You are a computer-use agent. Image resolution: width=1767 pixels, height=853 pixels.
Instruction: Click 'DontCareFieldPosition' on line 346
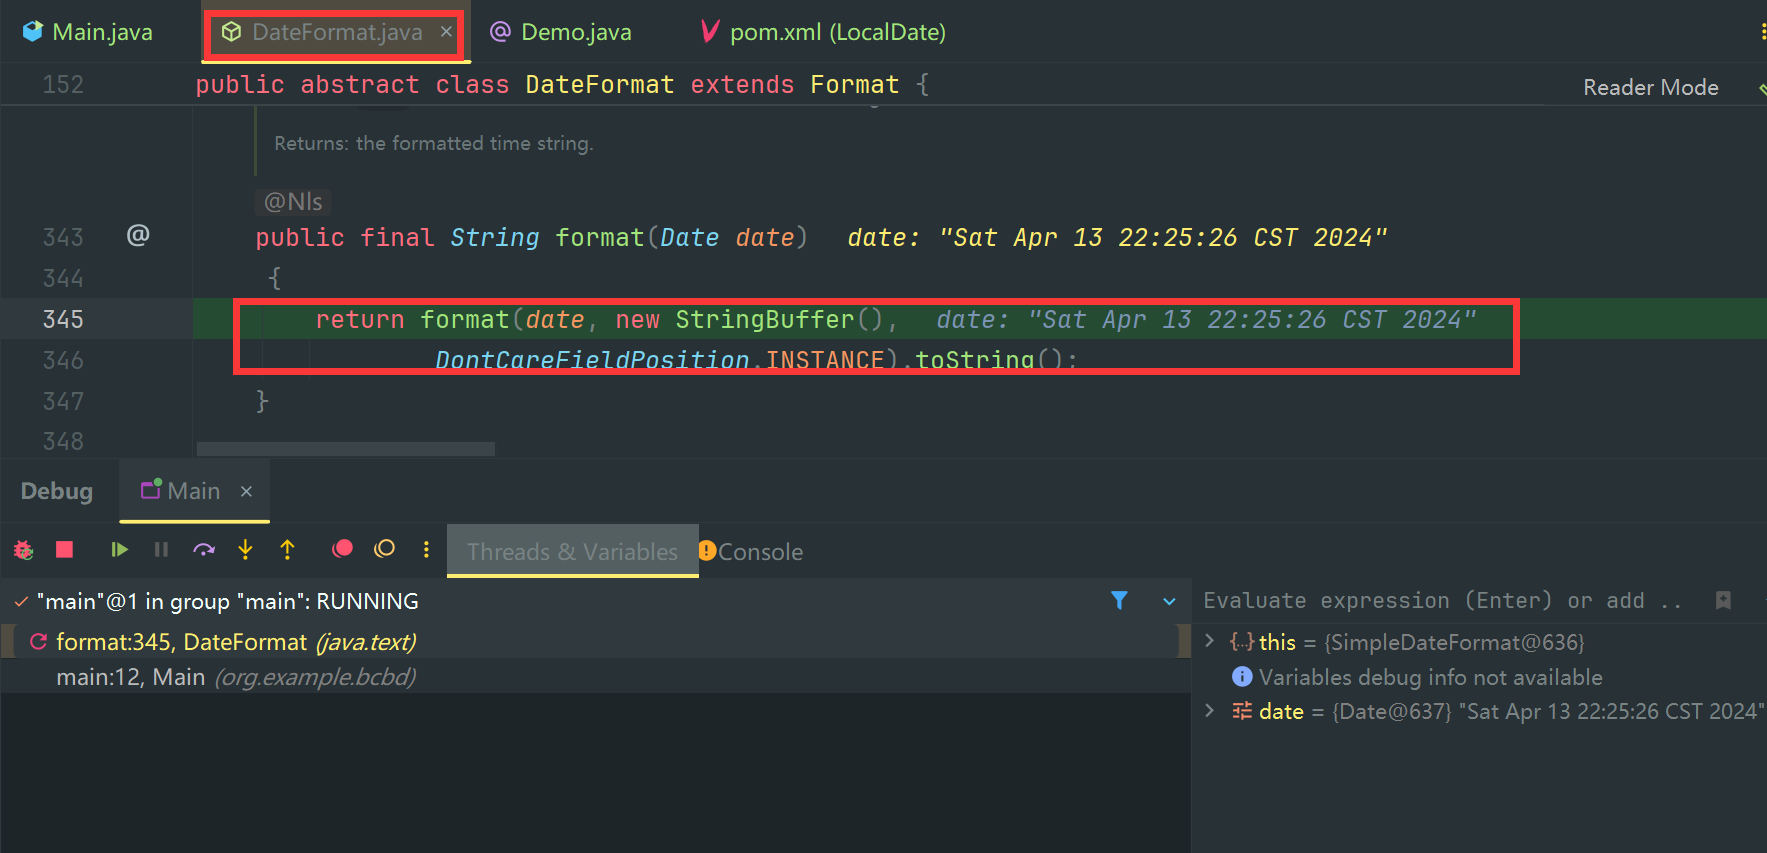click(592, 359)
